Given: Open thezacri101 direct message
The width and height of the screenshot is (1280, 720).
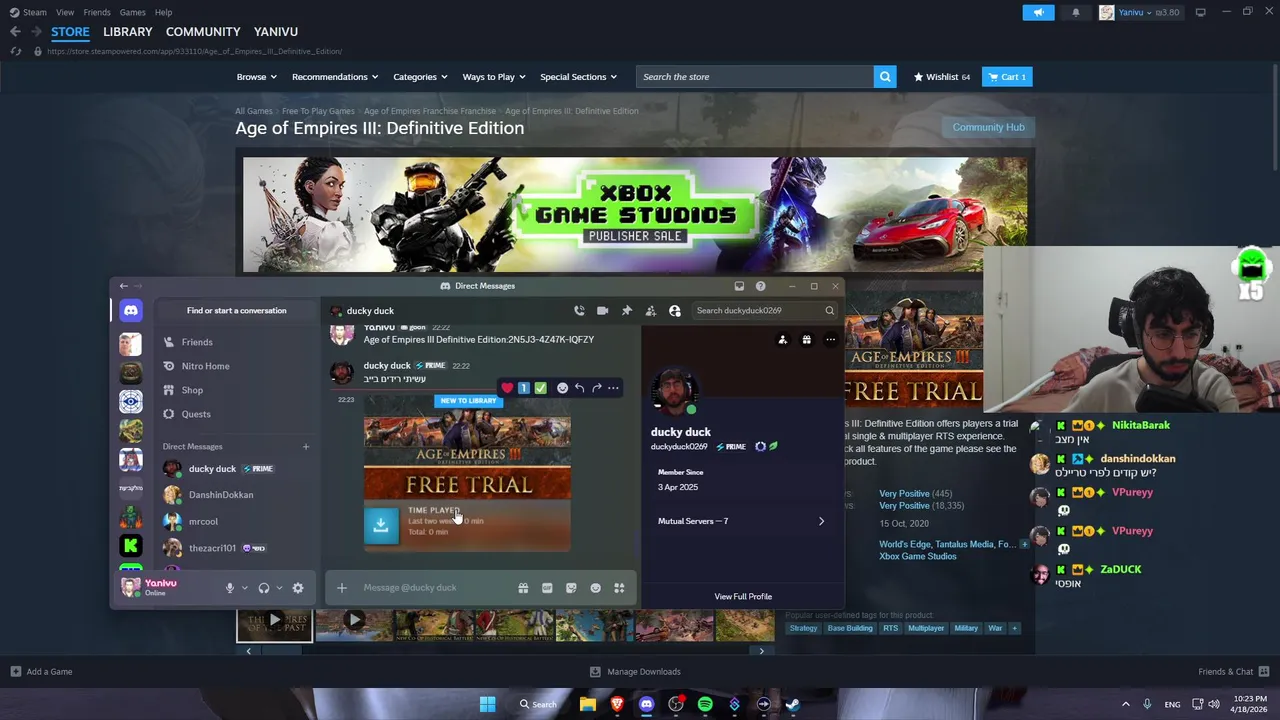Looking at the screenshot, I should pos(237,548).
